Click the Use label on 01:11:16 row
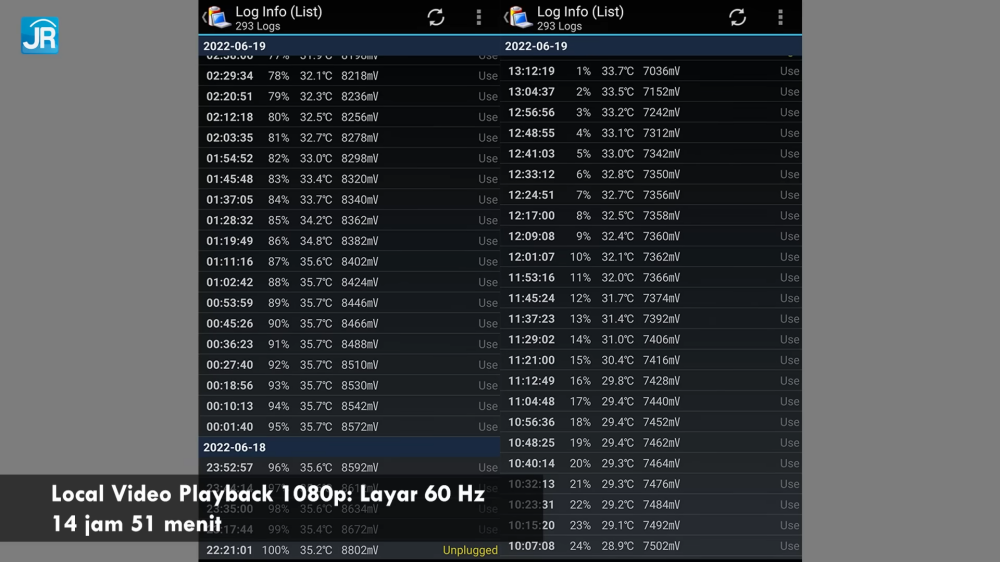 click(x=487, y=262)
